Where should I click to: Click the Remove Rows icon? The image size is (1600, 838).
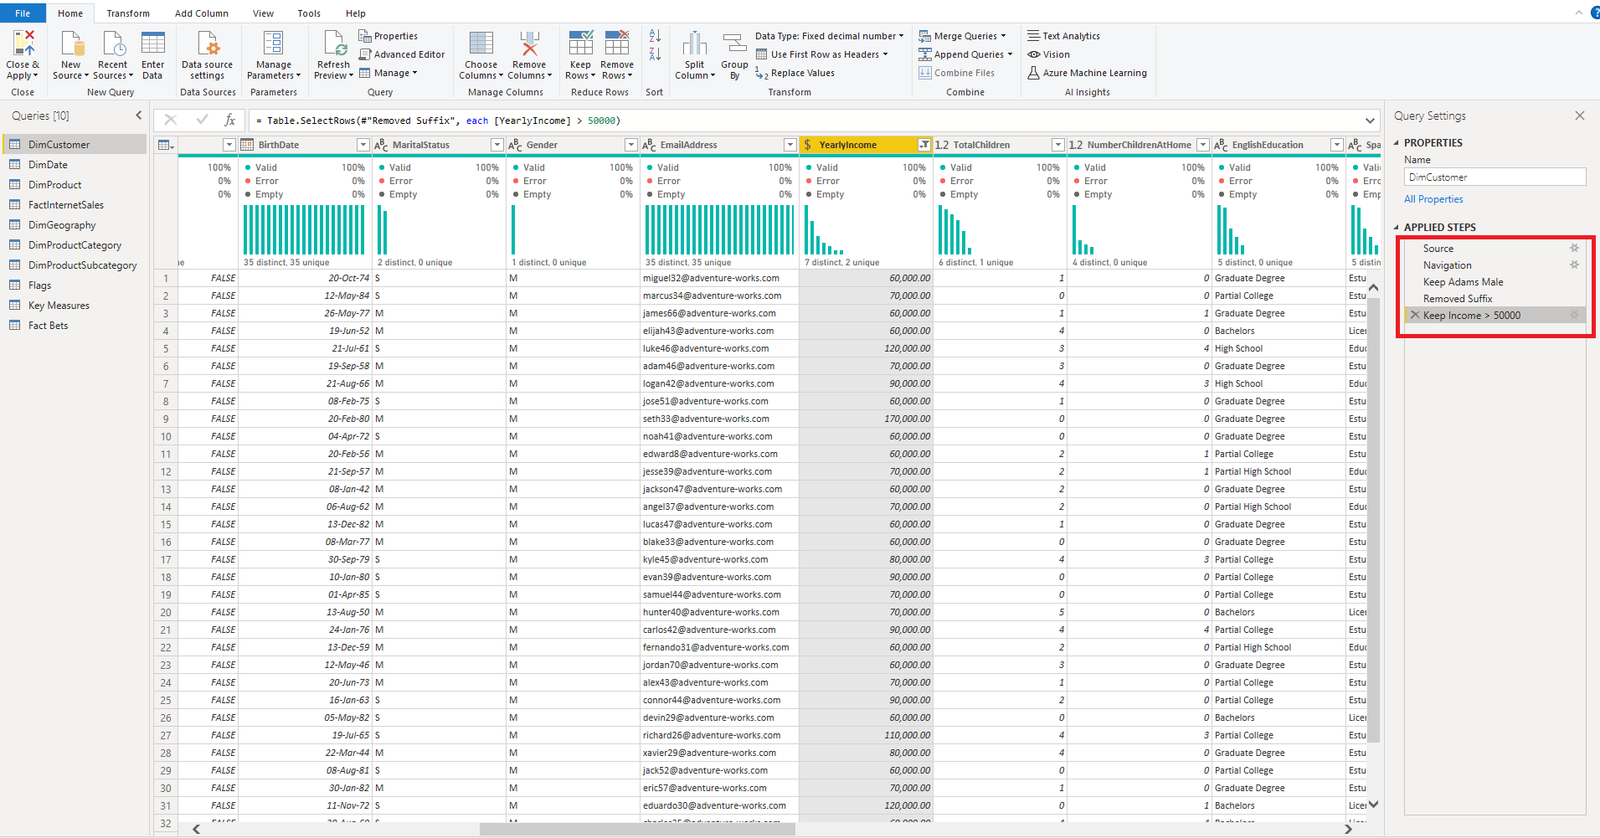(x=617, y=43)
